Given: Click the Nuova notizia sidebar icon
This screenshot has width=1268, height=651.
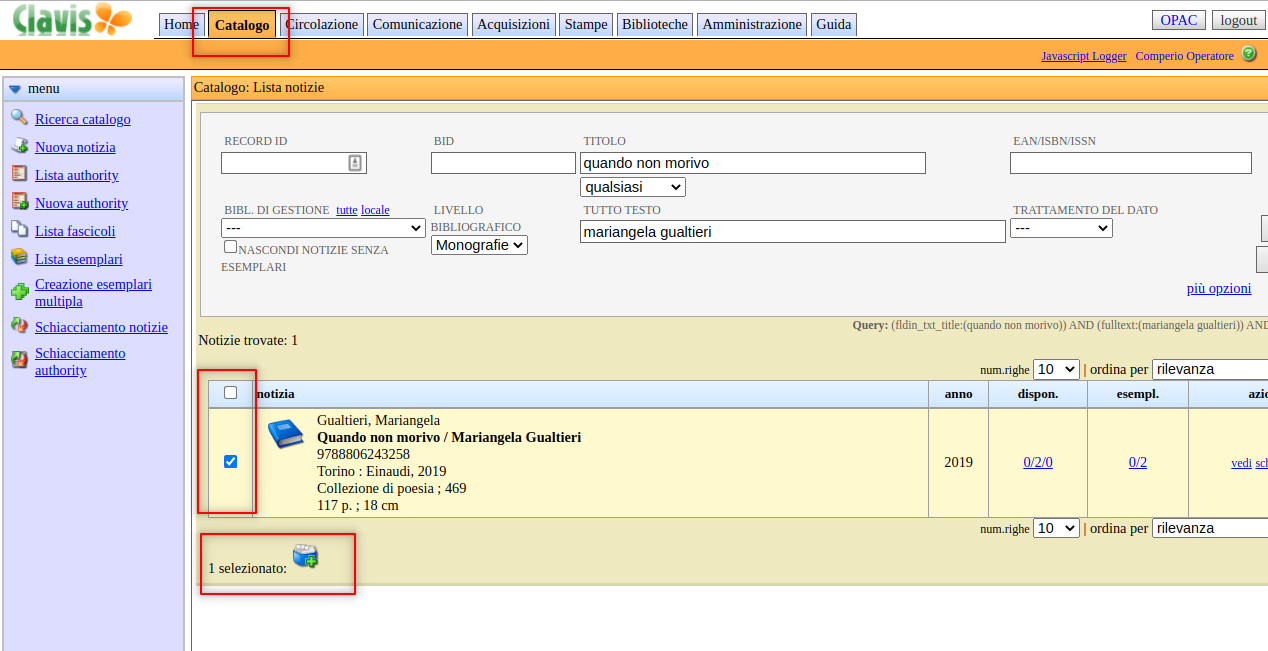Looking at the screenshot, I should point(19,146).
